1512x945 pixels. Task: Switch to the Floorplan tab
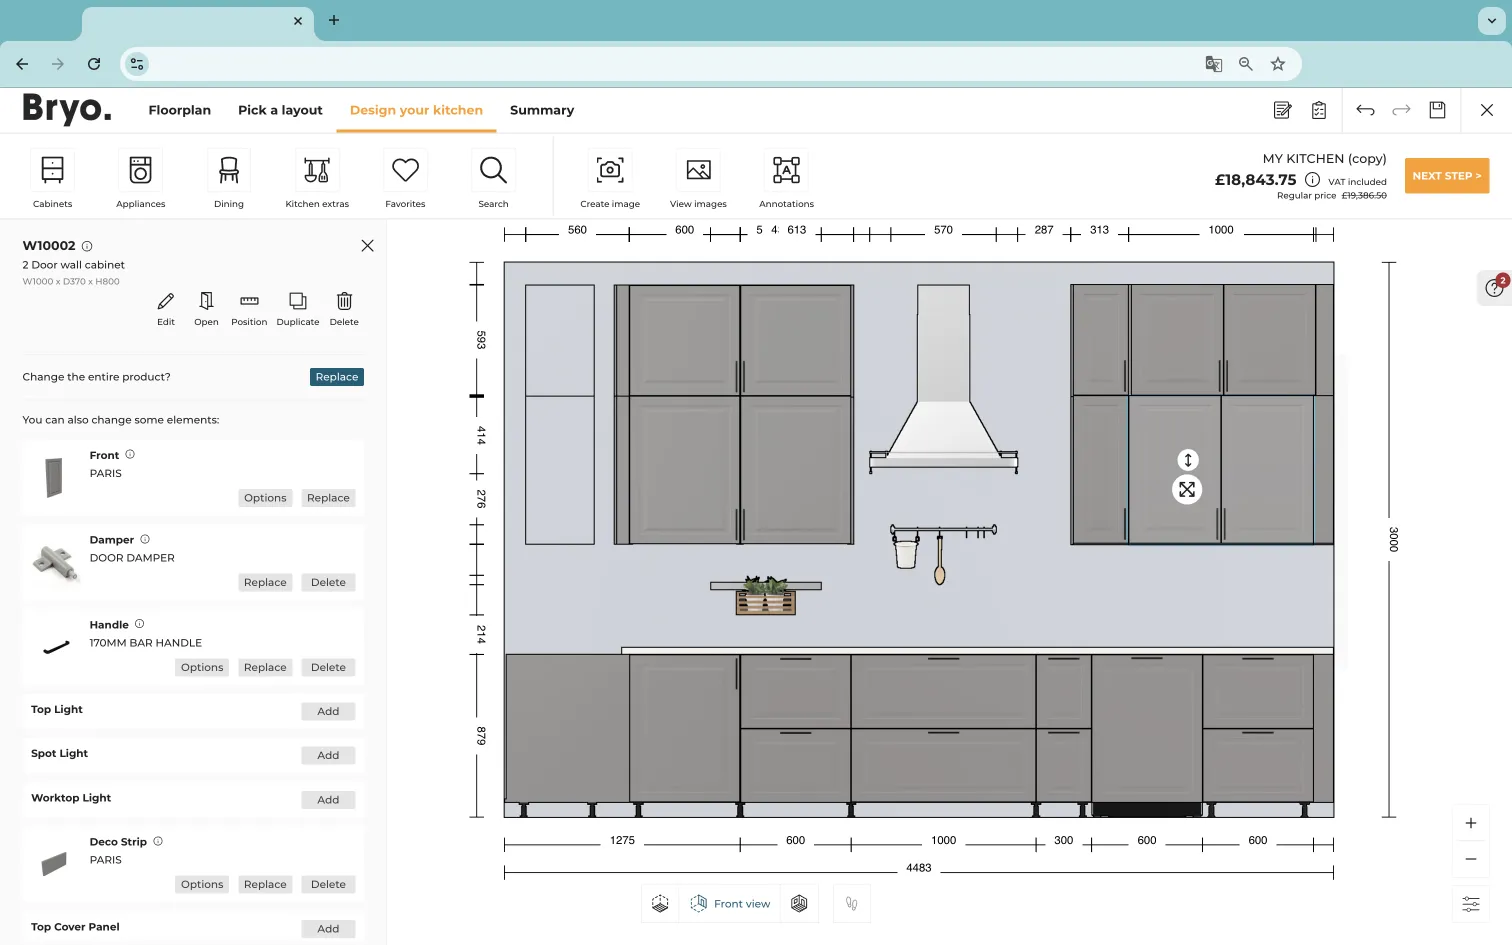point(179,110)
